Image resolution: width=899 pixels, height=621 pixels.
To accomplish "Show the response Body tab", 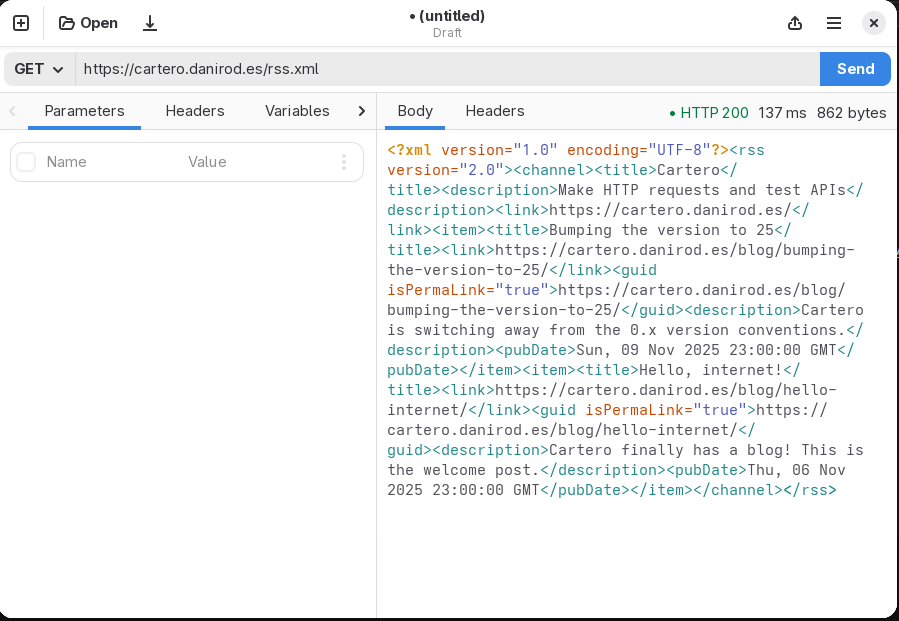I will tap(414, 111).
